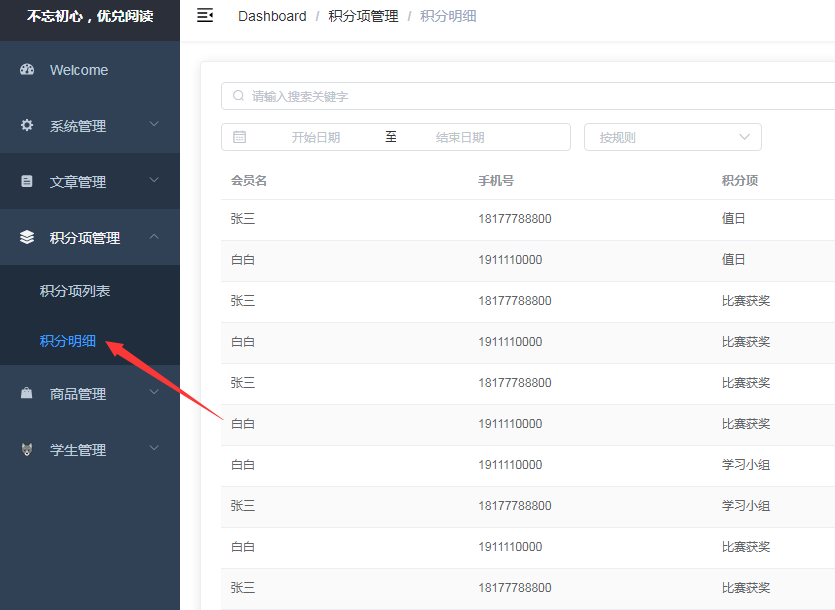The image size is (835, 610).
Task: Click the magnifier icon in search box
Action: pyautogui.click(x=239, y=96)
